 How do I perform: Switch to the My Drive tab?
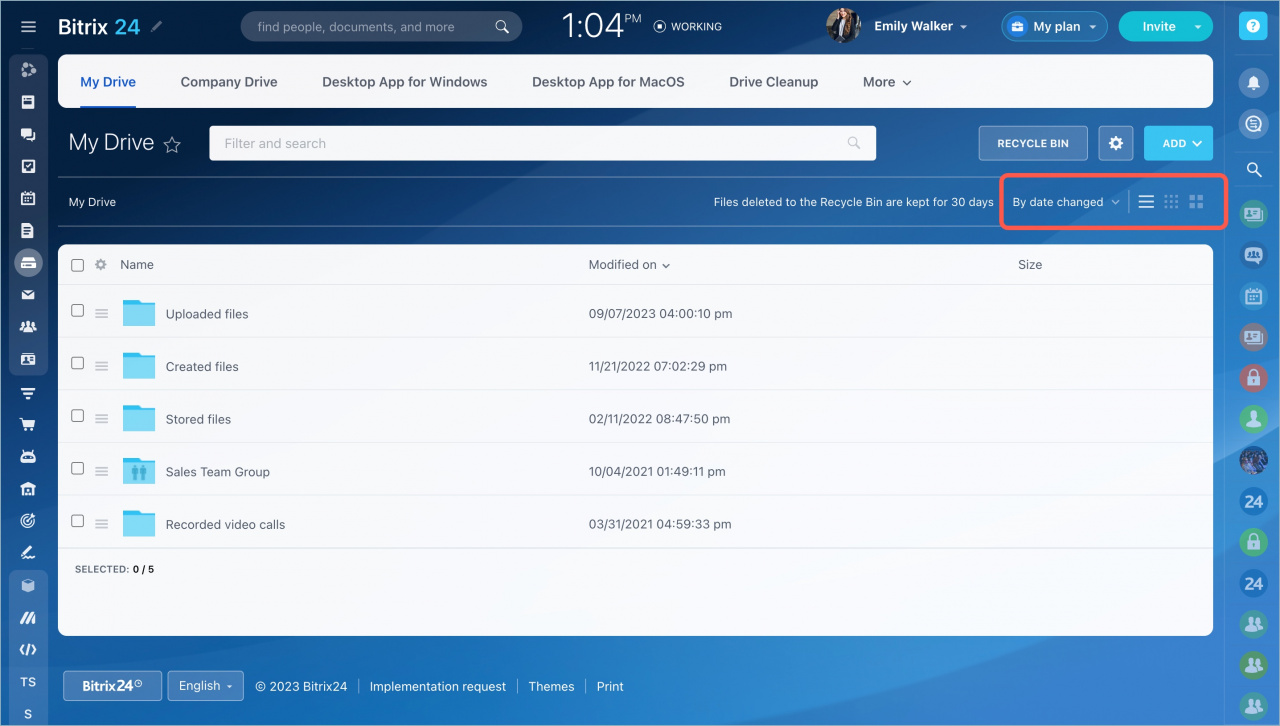point(108,82)
